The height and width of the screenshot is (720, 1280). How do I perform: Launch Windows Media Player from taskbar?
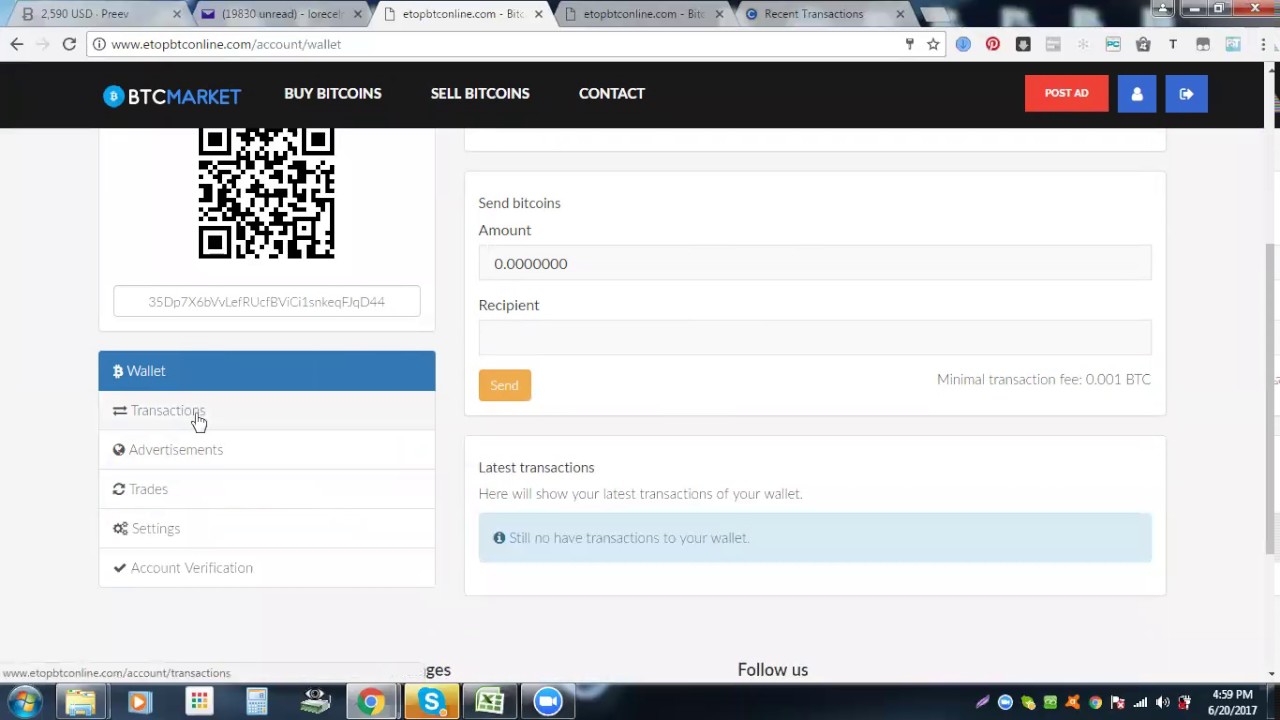coord(139,702)
